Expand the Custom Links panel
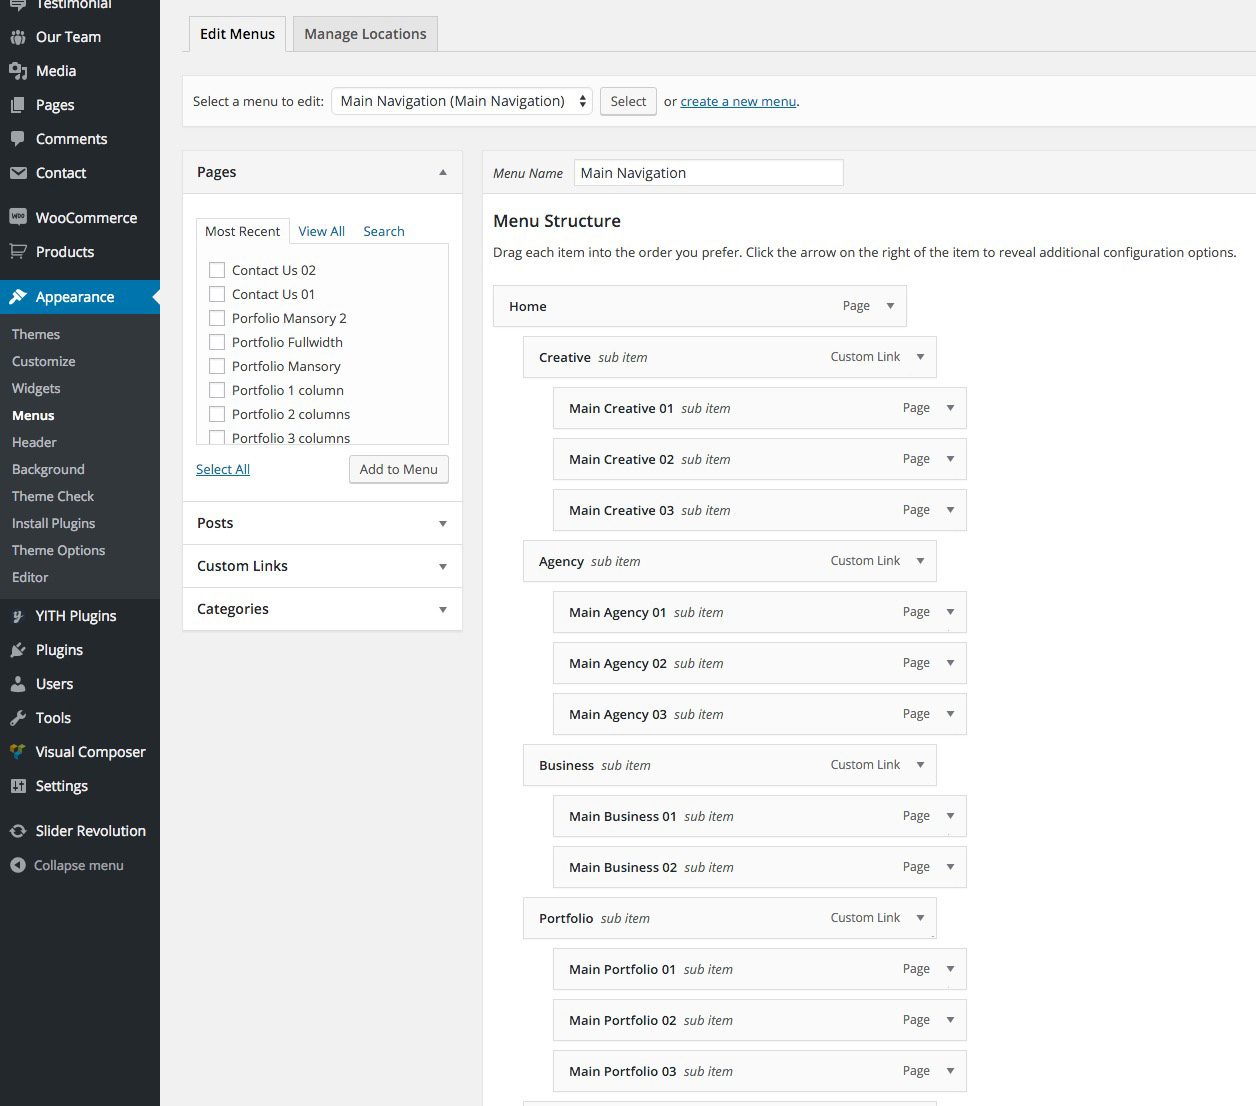 (442, 566)
